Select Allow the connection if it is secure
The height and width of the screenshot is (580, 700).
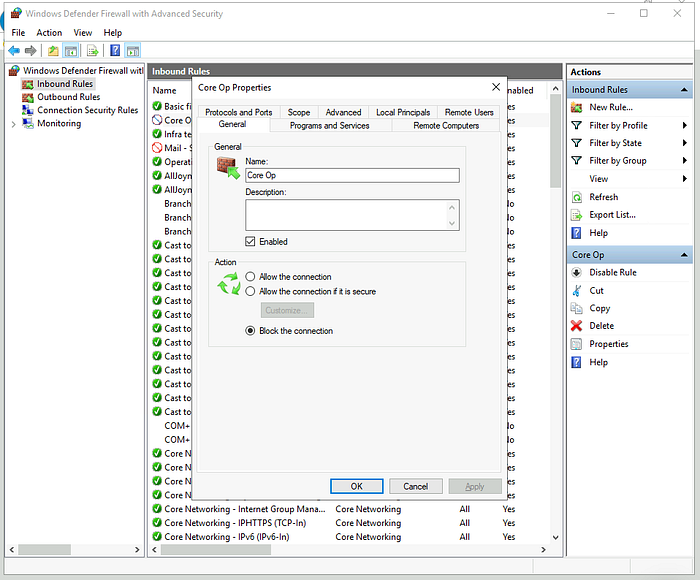(x=250, y=292)
